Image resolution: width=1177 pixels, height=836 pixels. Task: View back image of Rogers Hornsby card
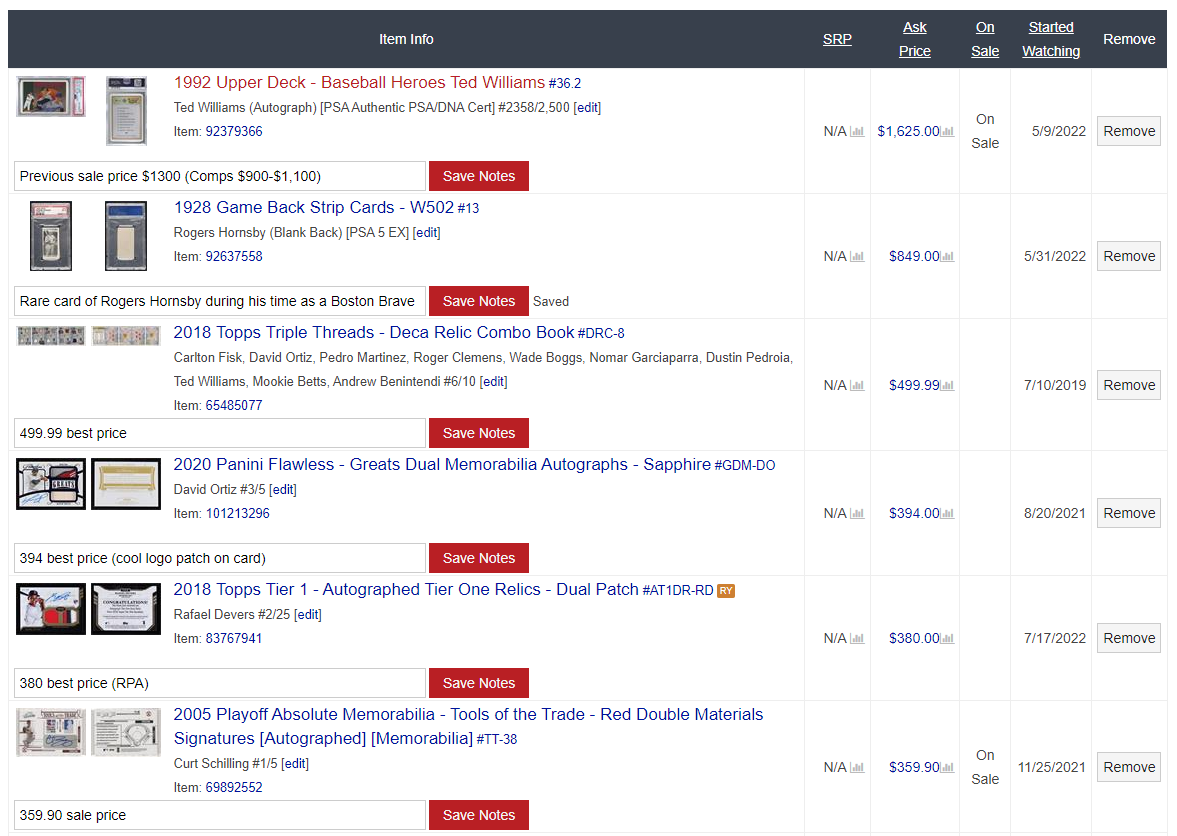[x=126, y=236]
